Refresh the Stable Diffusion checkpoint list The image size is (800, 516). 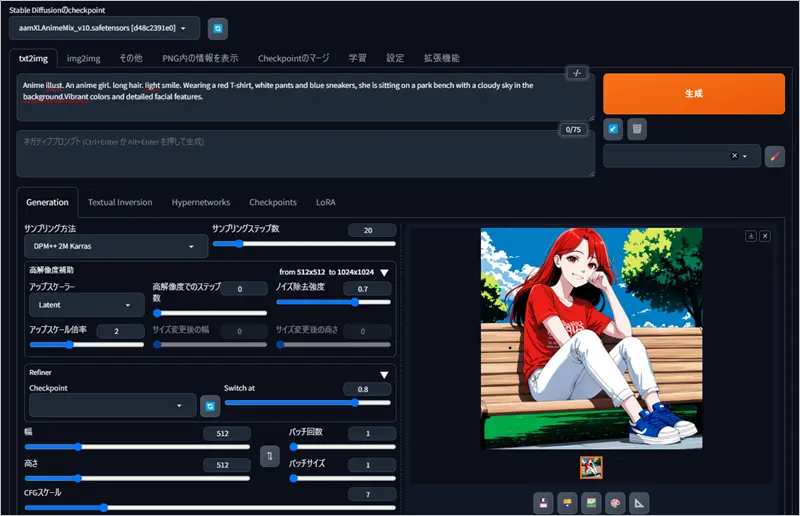coord(218,28)
